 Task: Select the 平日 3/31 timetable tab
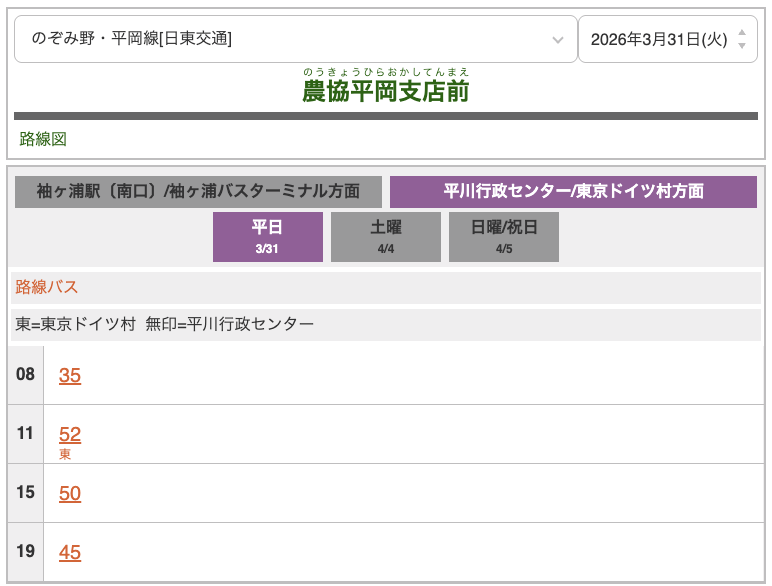(267, 236)
